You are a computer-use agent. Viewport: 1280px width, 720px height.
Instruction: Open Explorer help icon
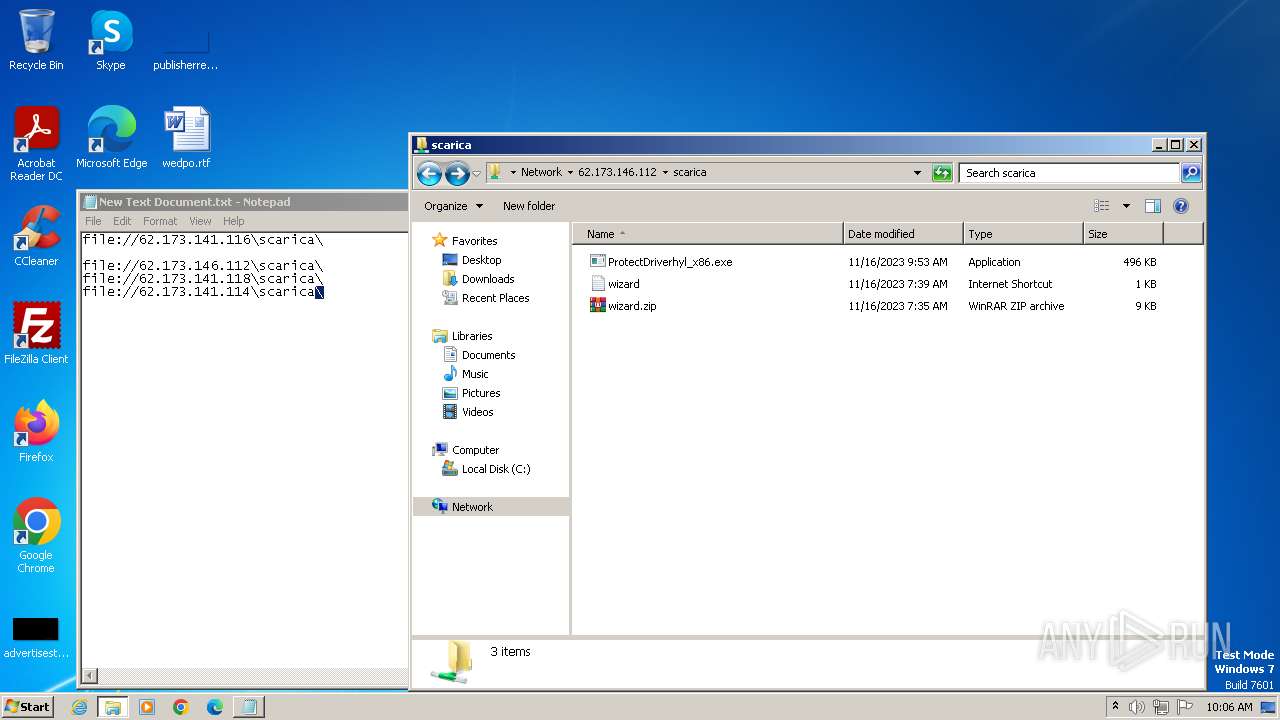(x=1181, y=206)
